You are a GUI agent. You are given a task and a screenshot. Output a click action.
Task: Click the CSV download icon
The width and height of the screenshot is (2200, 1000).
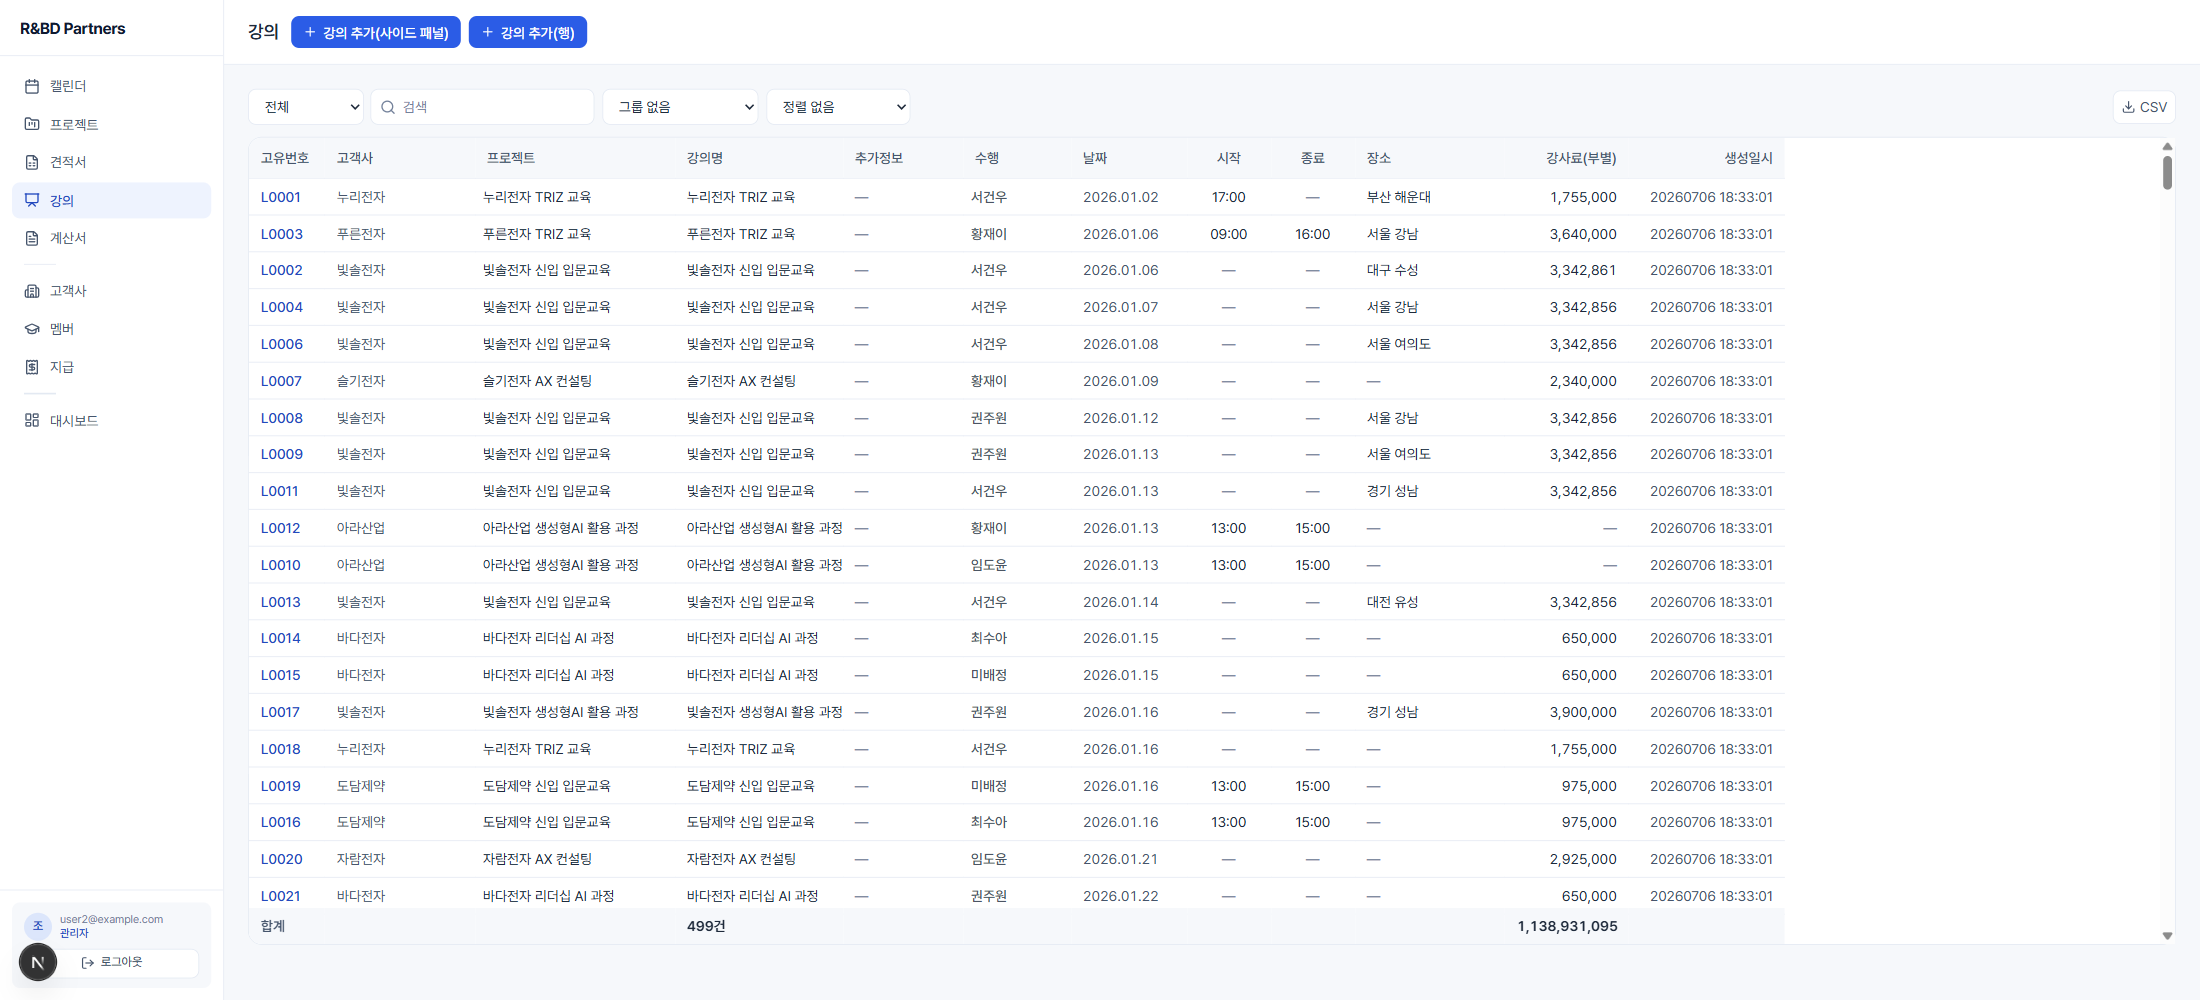click(2129, 107)
